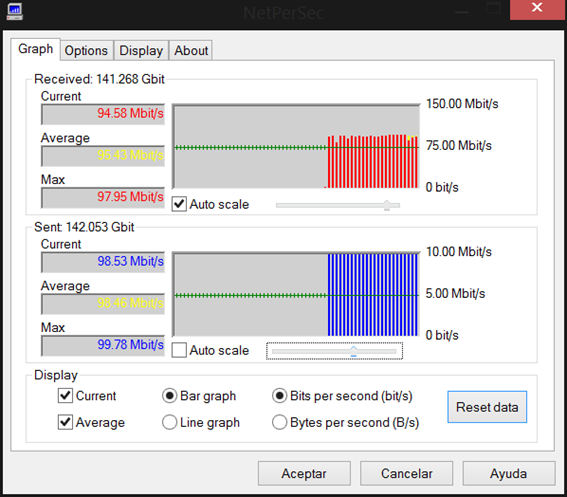Viewport: 567px width, 497px height.
Task: Click the Received: 141.268 Gbit label
Action: (x=99, y=79)
